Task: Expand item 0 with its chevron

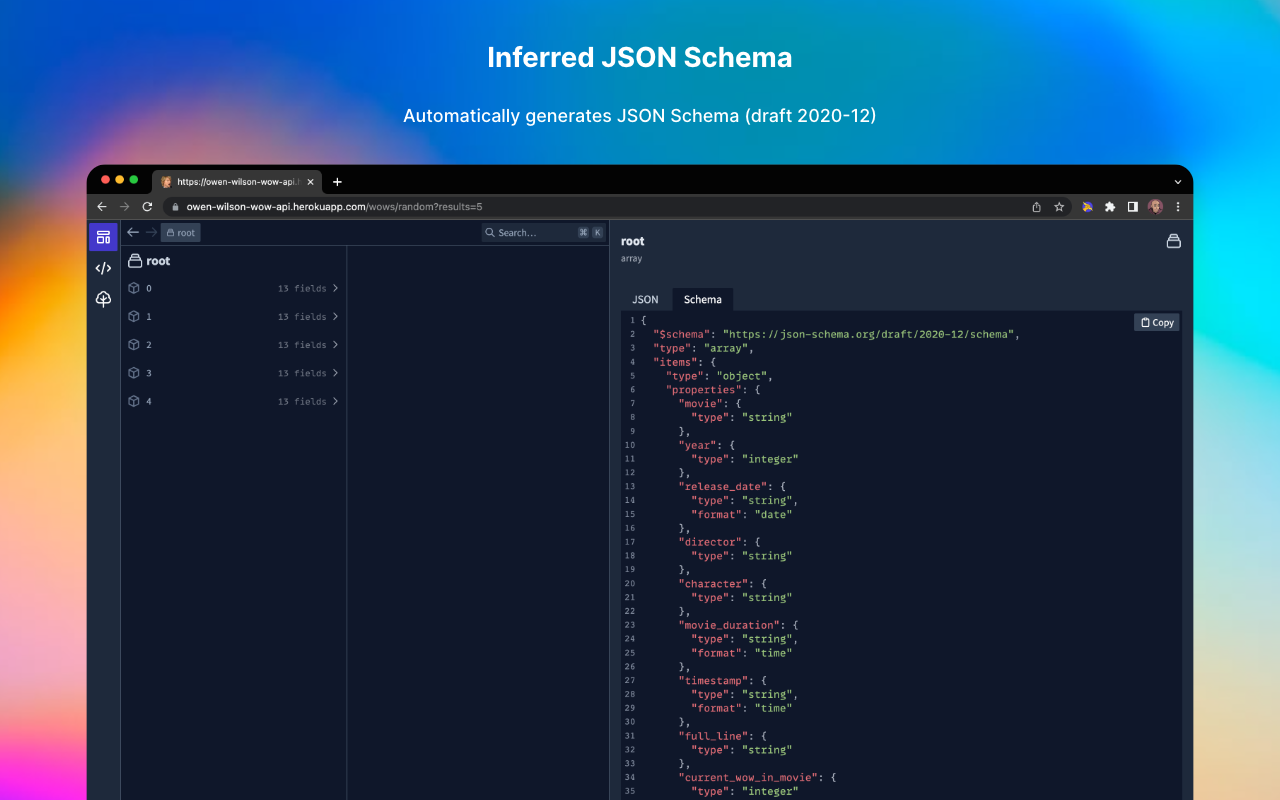Action: (335, 288)
